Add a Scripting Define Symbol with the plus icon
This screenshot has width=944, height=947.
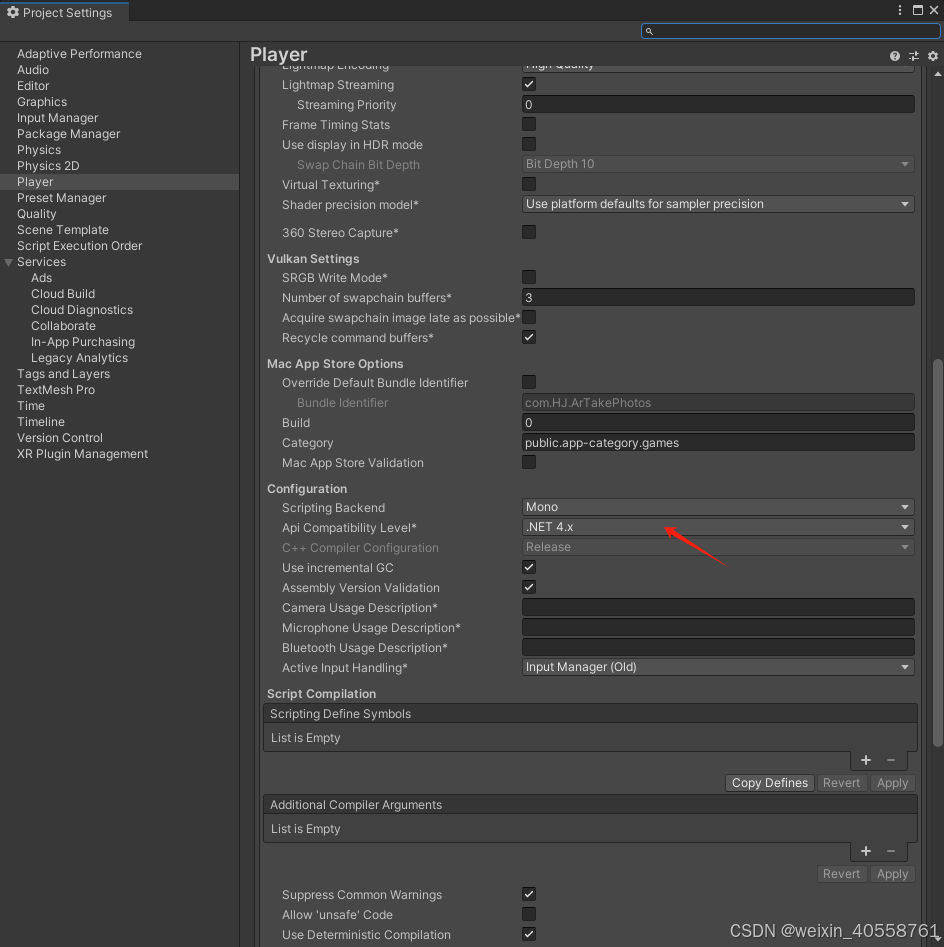(866, 760)
